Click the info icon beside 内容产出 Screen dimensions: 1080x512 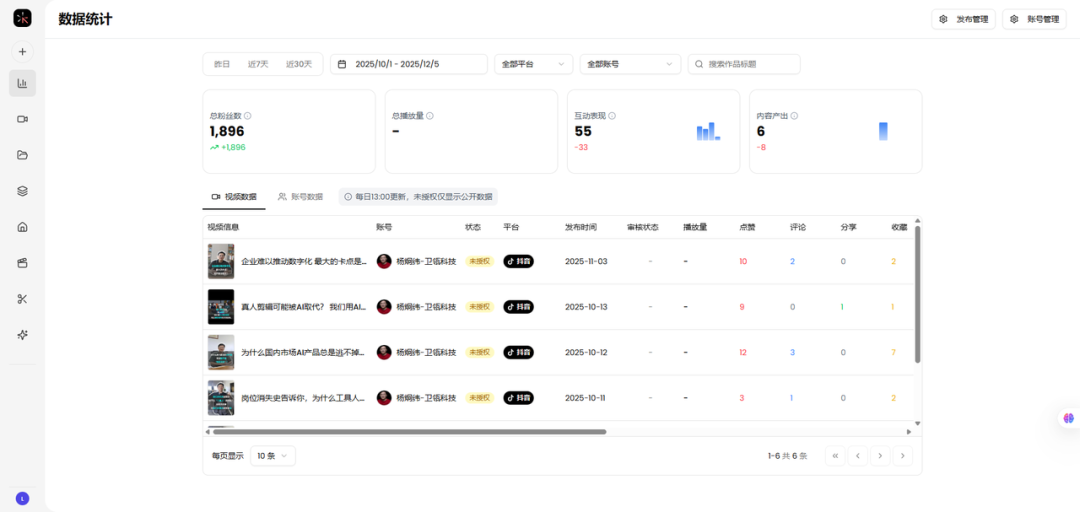(794, 116)
